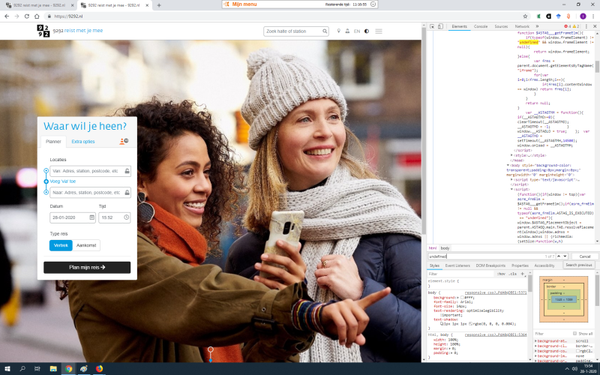The height and width of the screenshot is (375, 600).
Task: Open the Accessibility pane tab
Action: point(544,266)
